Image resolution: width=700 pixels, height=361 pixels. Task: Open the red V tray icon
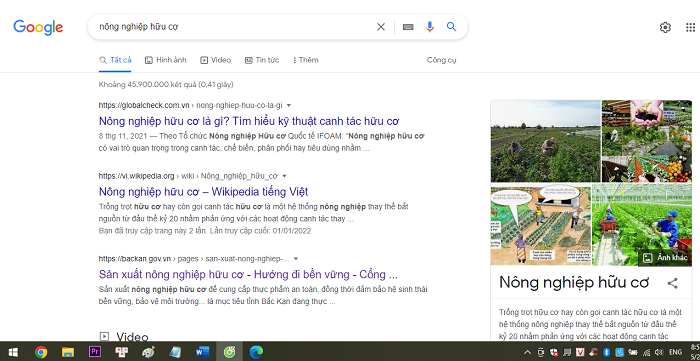(580, 352)
